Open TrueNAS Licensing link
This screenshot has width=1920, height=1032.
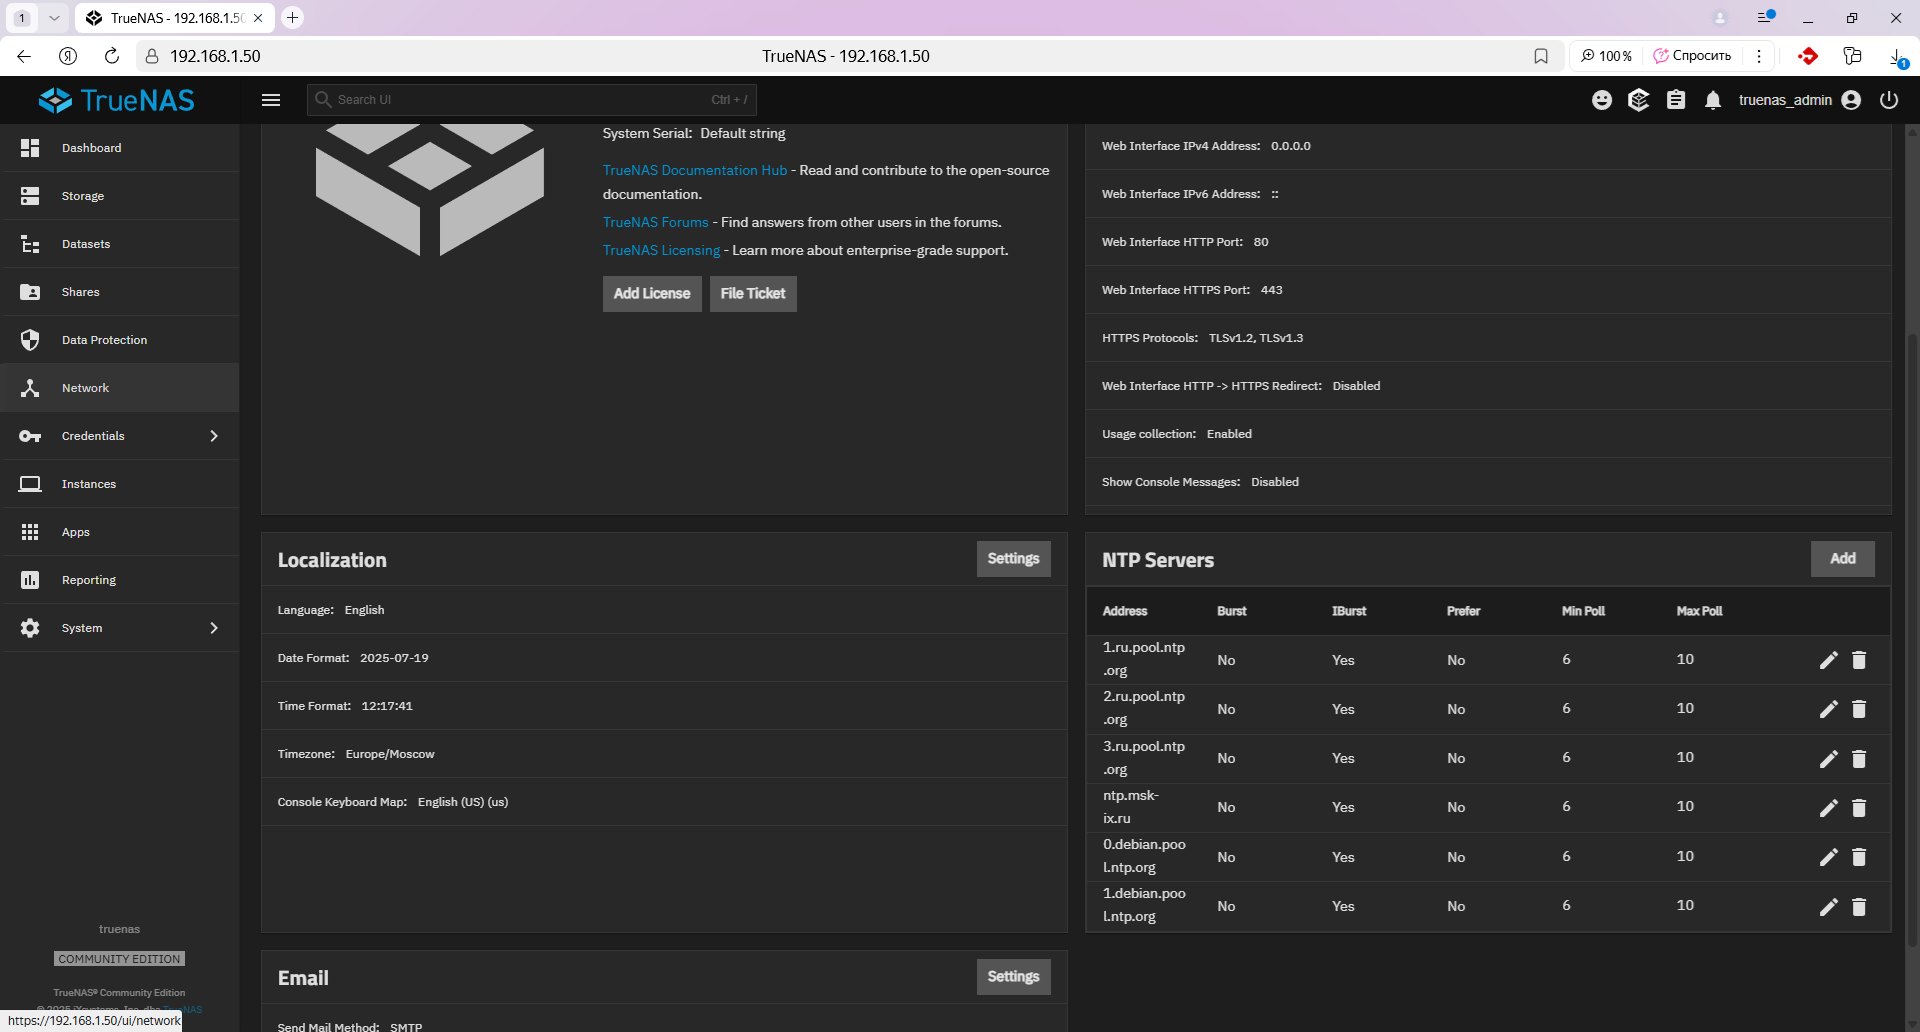(661, 251)
